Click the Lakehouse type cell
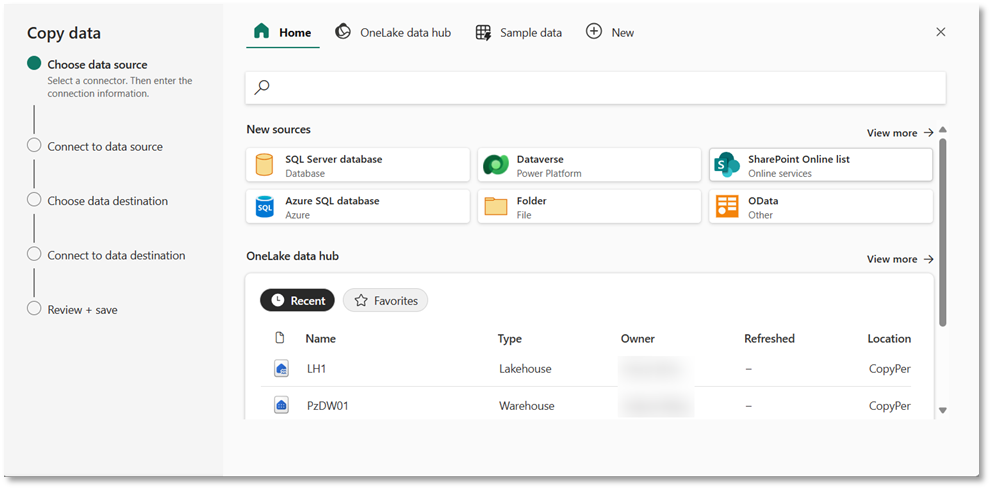The image size is (992, 490). tap(525, 369)
